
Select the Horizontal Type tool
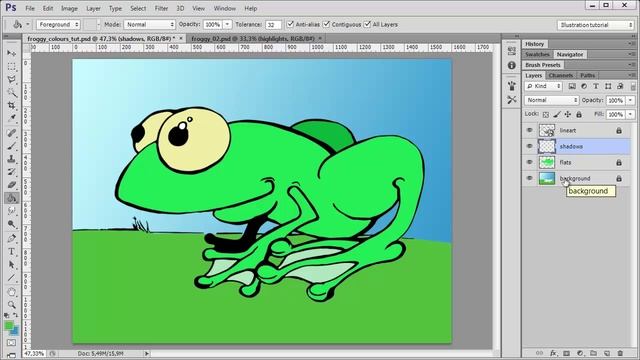11,251
